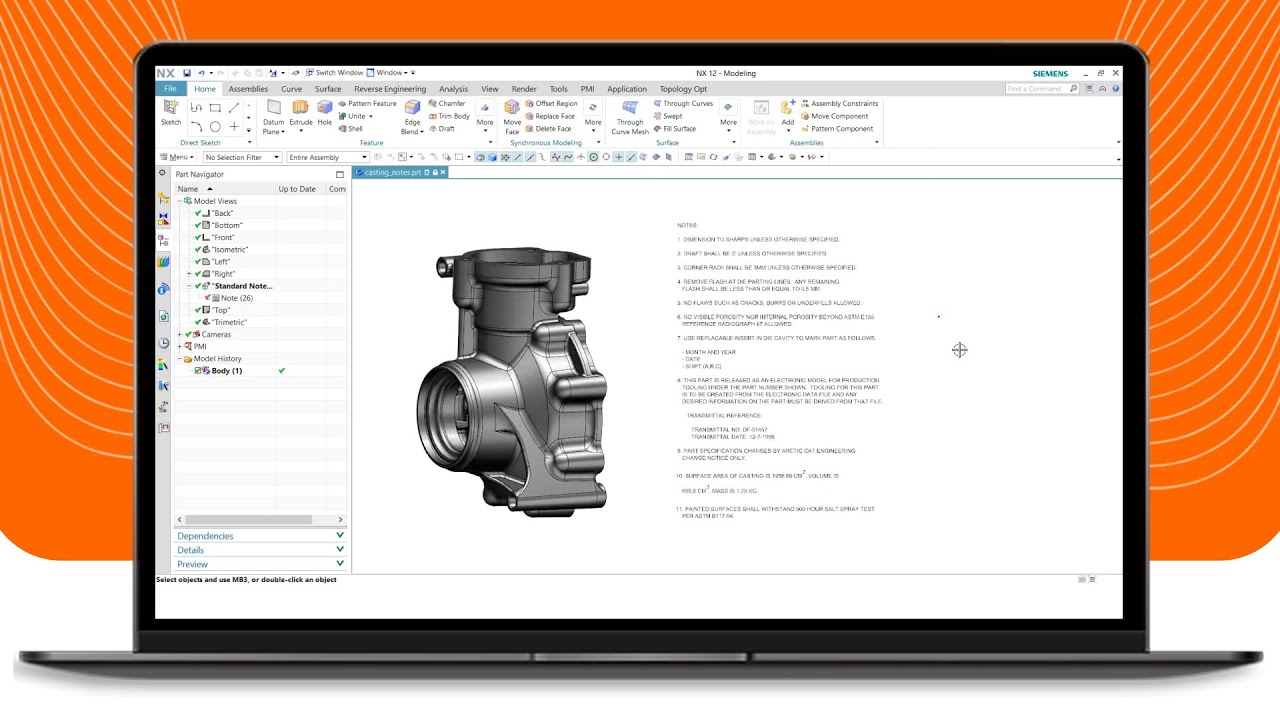The height and width of the screenshot is (720, 1280).
Task: Toggle the Body (1) checkbox
Action: click(198, 371)
